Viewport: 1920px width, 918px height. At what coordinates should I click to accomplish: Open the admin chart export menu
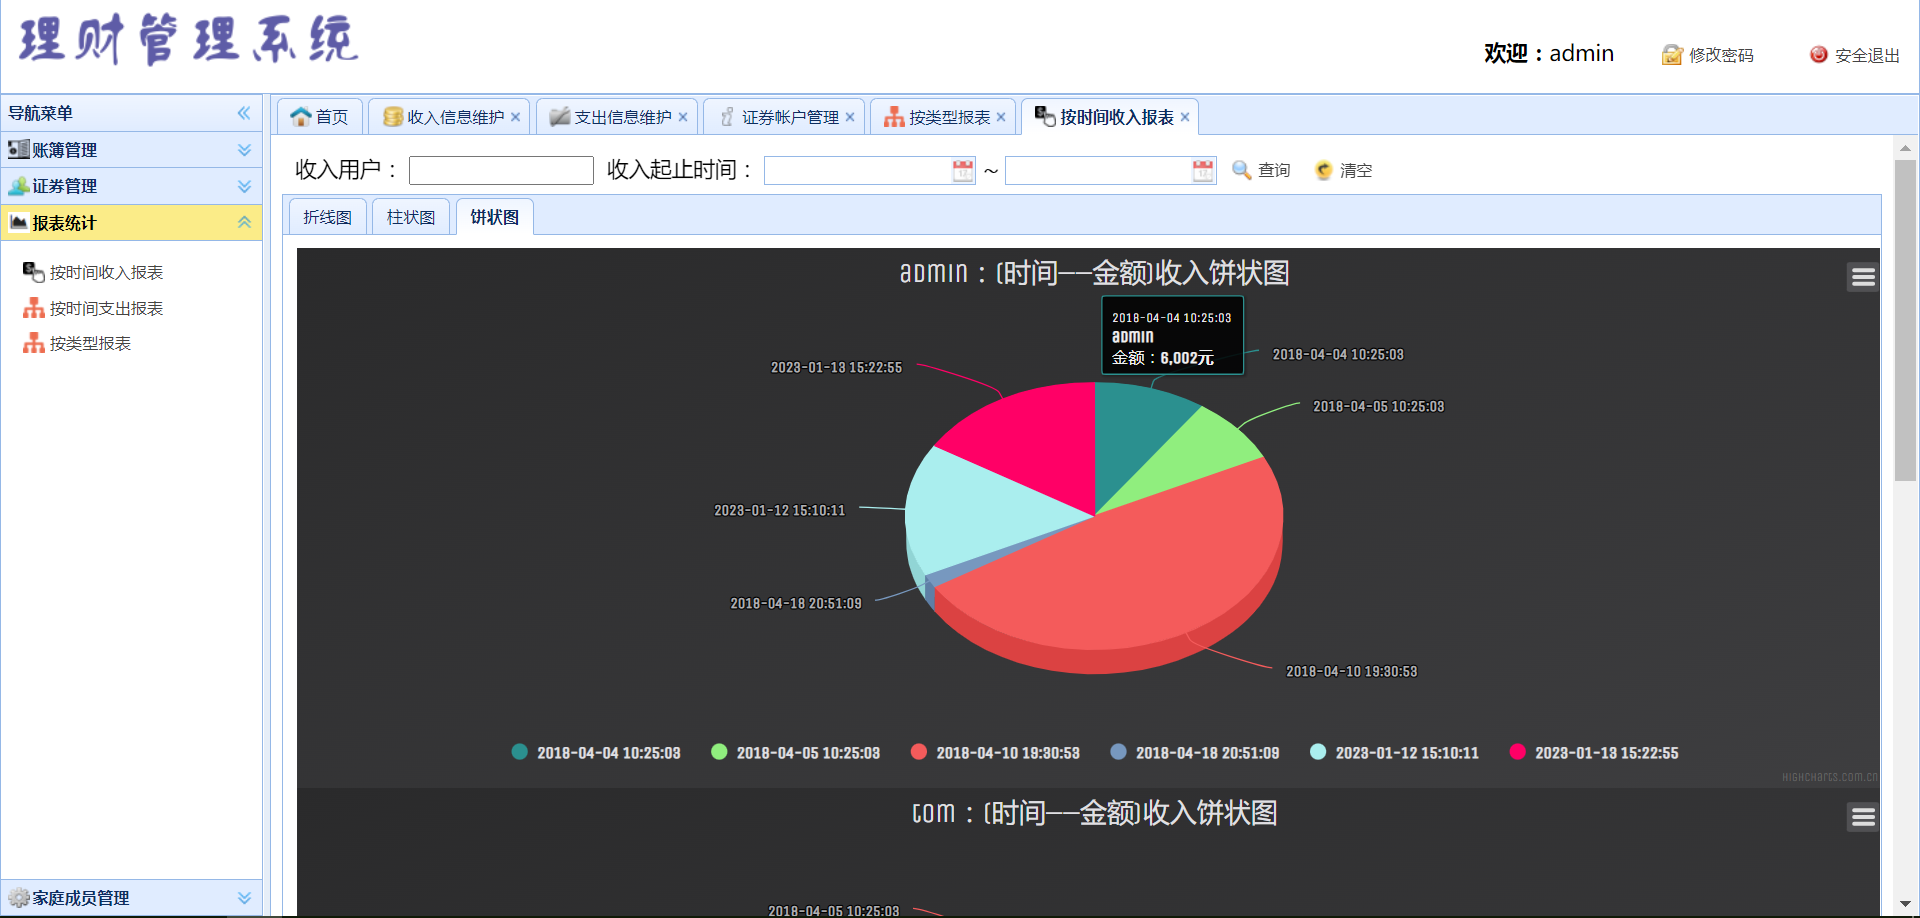pyautogui.click(x=1863, y=277)
